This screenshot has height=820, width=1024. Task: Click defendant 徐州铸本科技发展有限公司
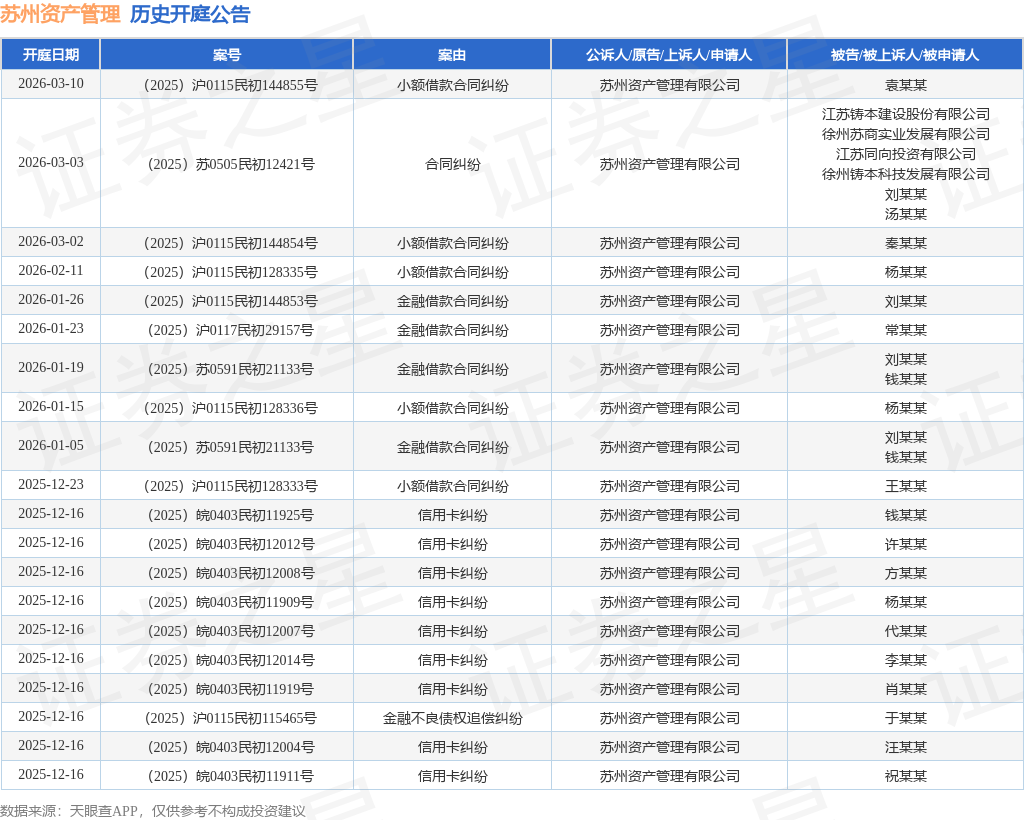[906, 174]
